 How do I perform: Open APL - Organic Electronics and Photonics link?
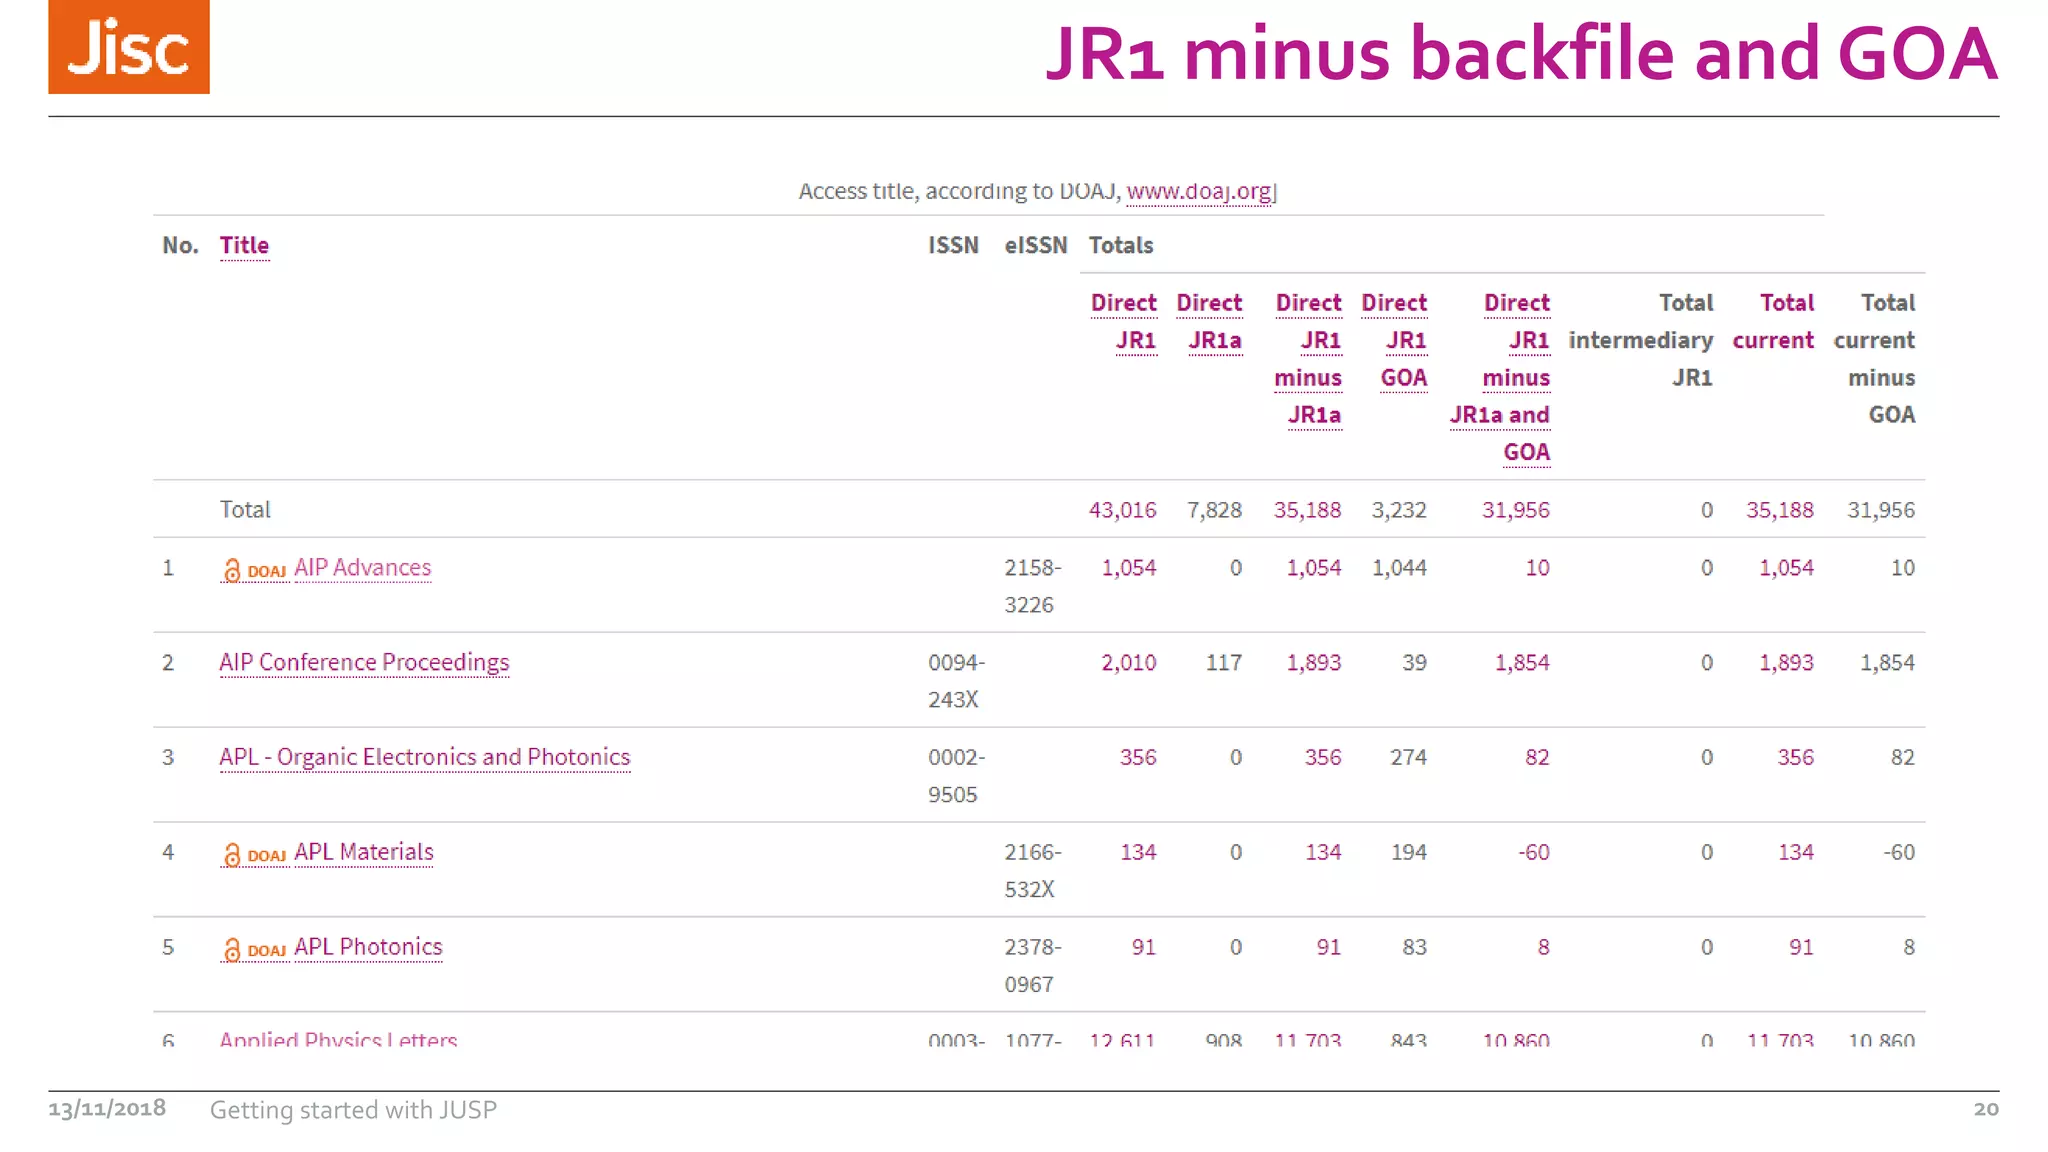pyautogui.click(x=425, y=757)
